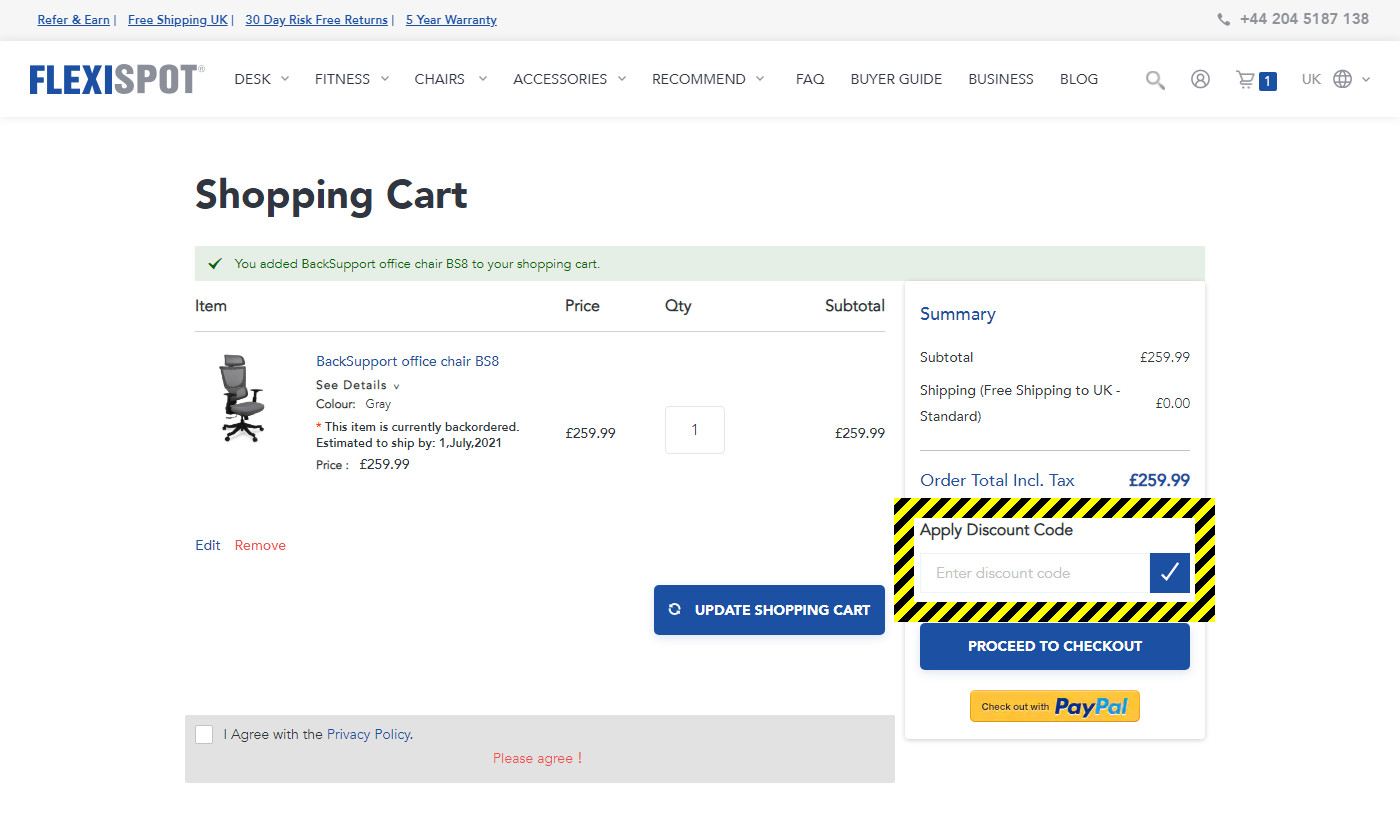This screenshot has width=1400, height=820.
Task: Expand the DESK menu chevron
Action: [x=285, y=79]
